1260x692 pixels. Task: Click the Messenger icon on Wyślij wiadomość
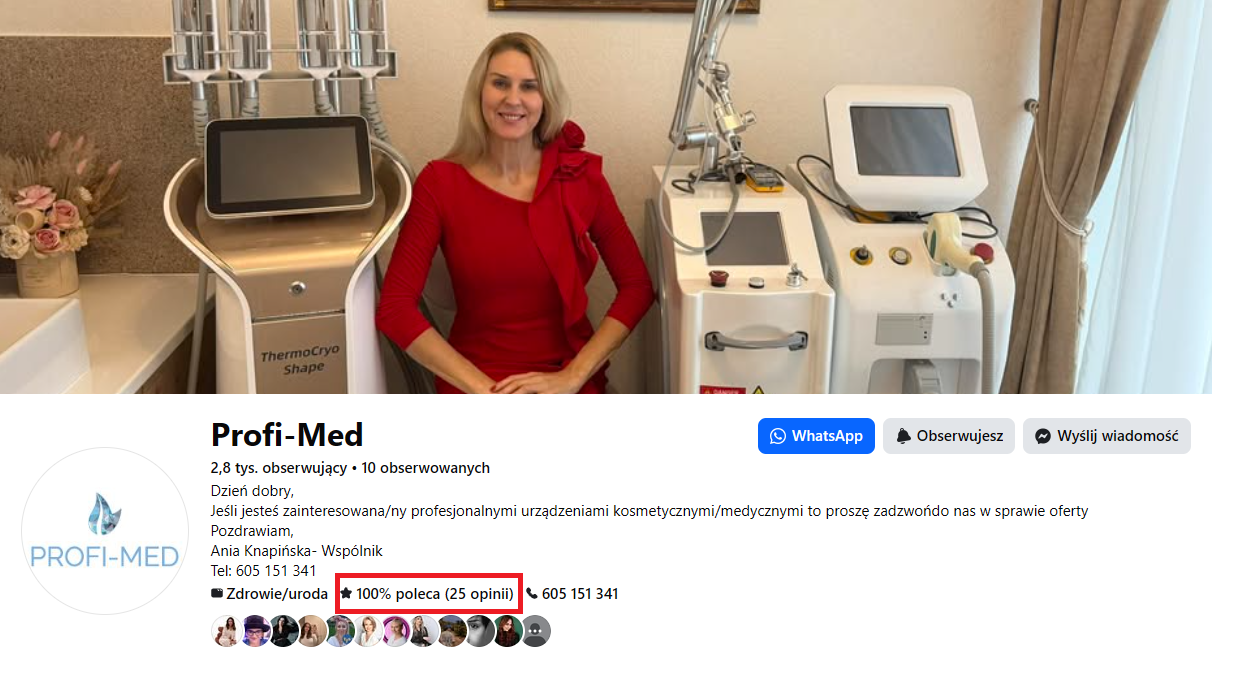click(x=1043, y=436)
